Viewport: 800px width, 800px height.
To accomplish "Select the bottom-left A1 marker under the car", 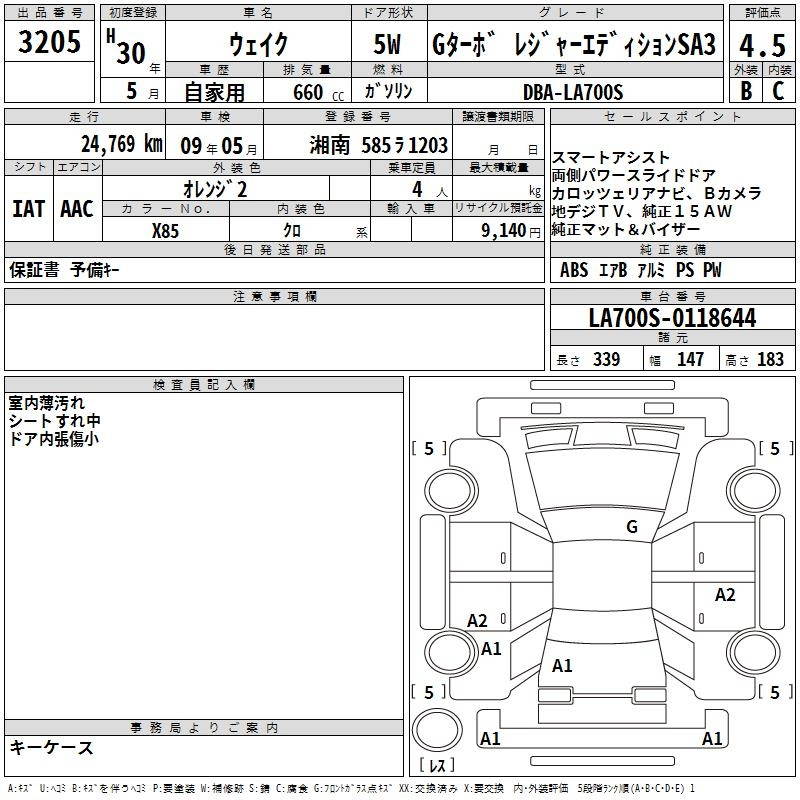I will tap(490, 739).
